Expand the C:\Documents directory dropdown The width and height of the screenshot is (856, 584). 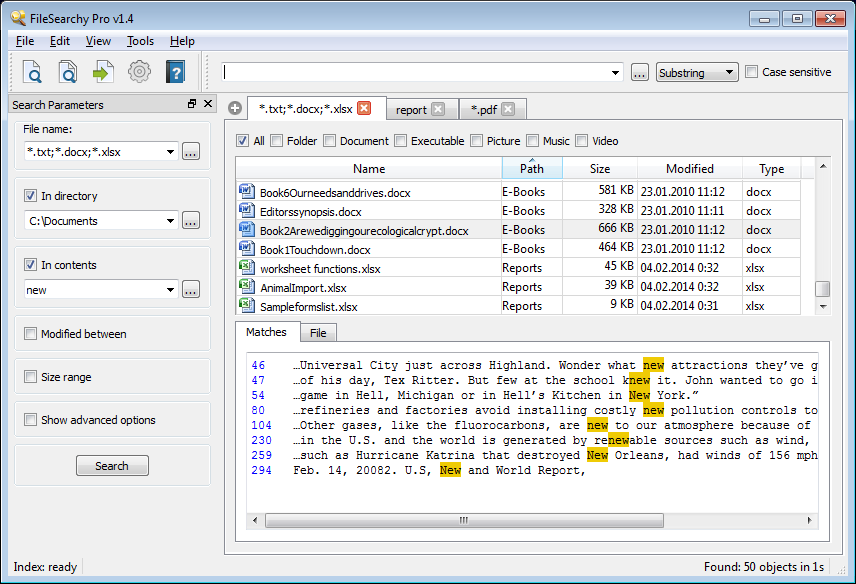(170, 221)
